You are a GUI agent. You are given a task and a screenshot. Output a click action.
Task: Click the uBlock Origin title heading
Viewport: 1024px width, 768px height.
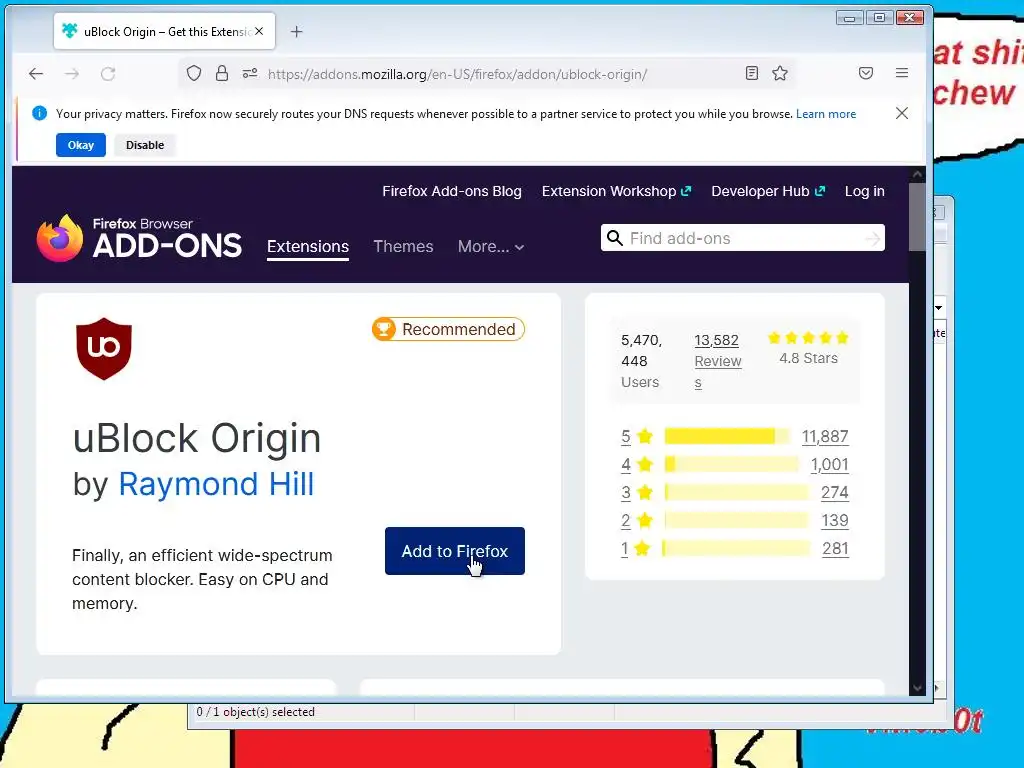(197, 438)
